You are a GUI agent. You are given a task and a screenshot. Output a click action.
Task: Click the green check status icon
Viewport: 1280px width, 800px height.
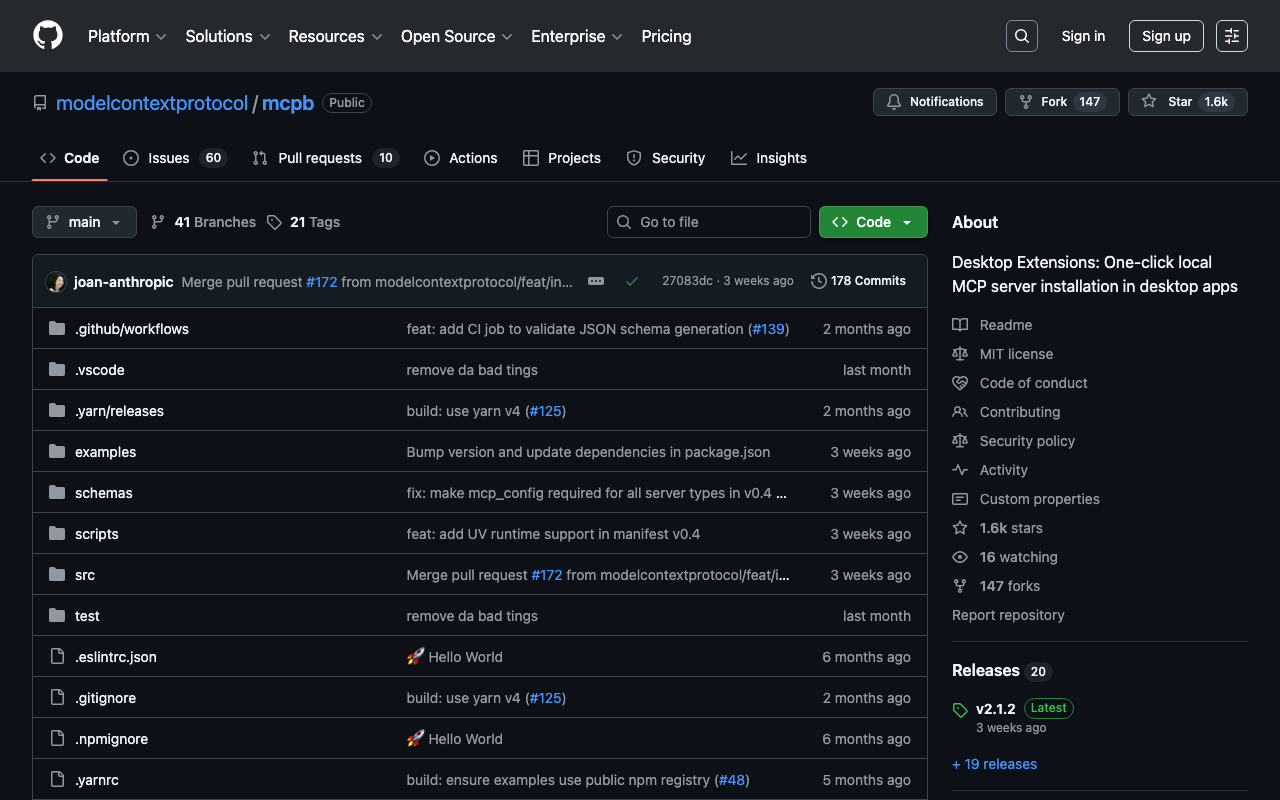[632, 282]
